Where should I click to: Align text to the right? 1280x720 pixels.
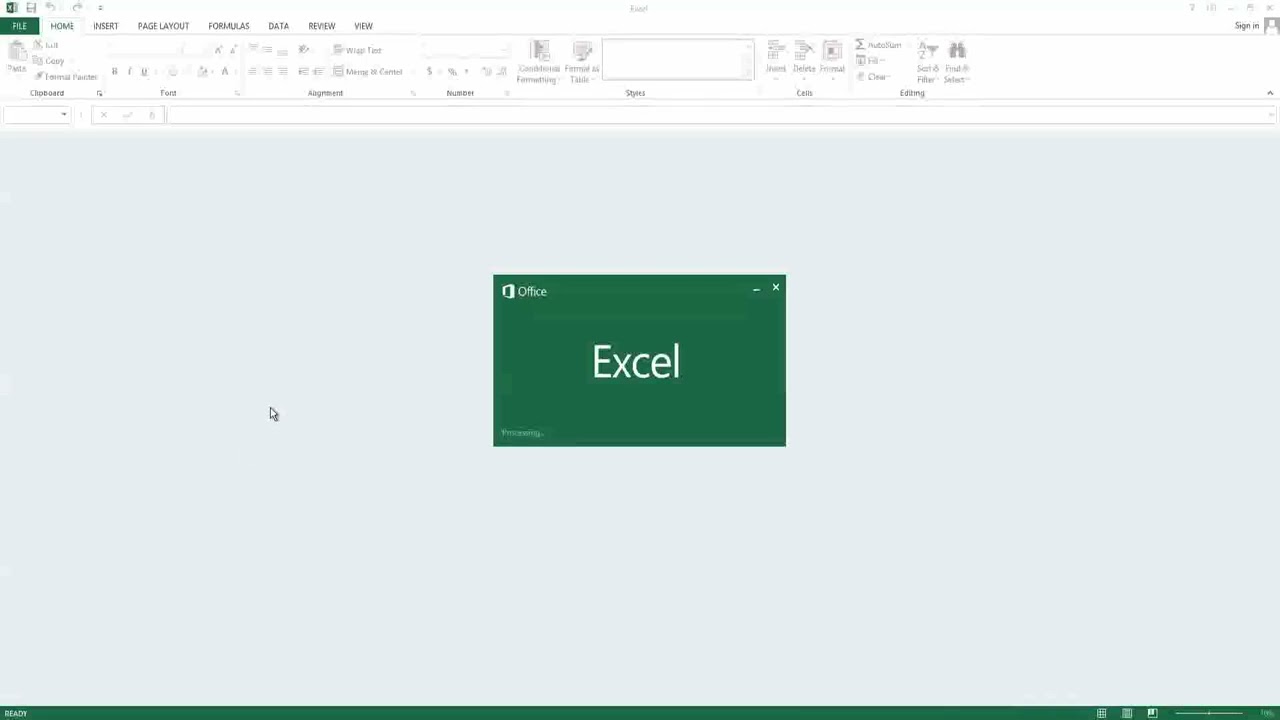pyautogui.click(x=282, y=72)
